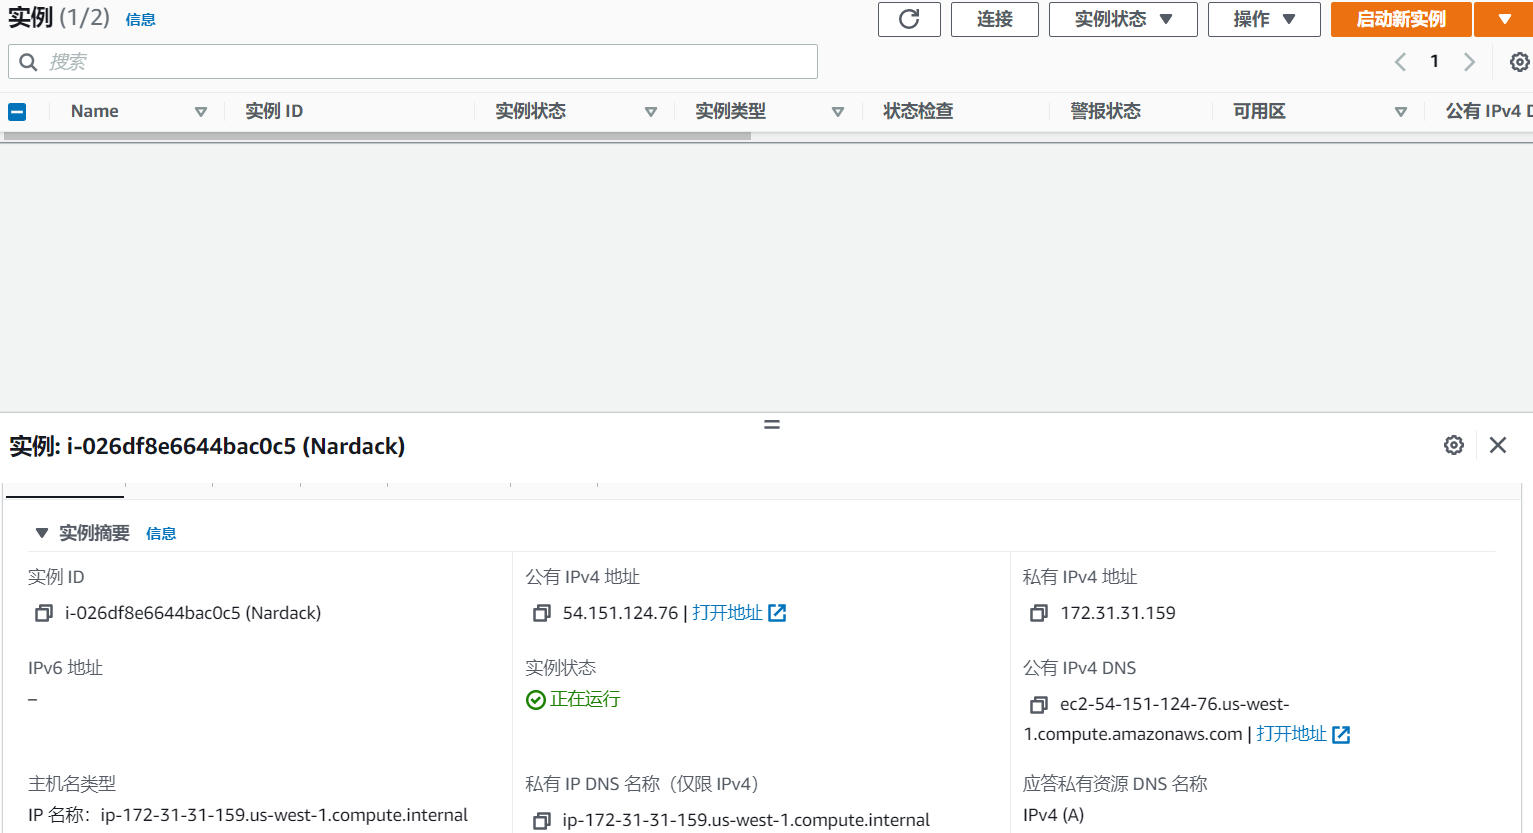Copy the private IPv4 address 172.31.31.159
Screen dimensions: 1533x833
coord(1039,613)
